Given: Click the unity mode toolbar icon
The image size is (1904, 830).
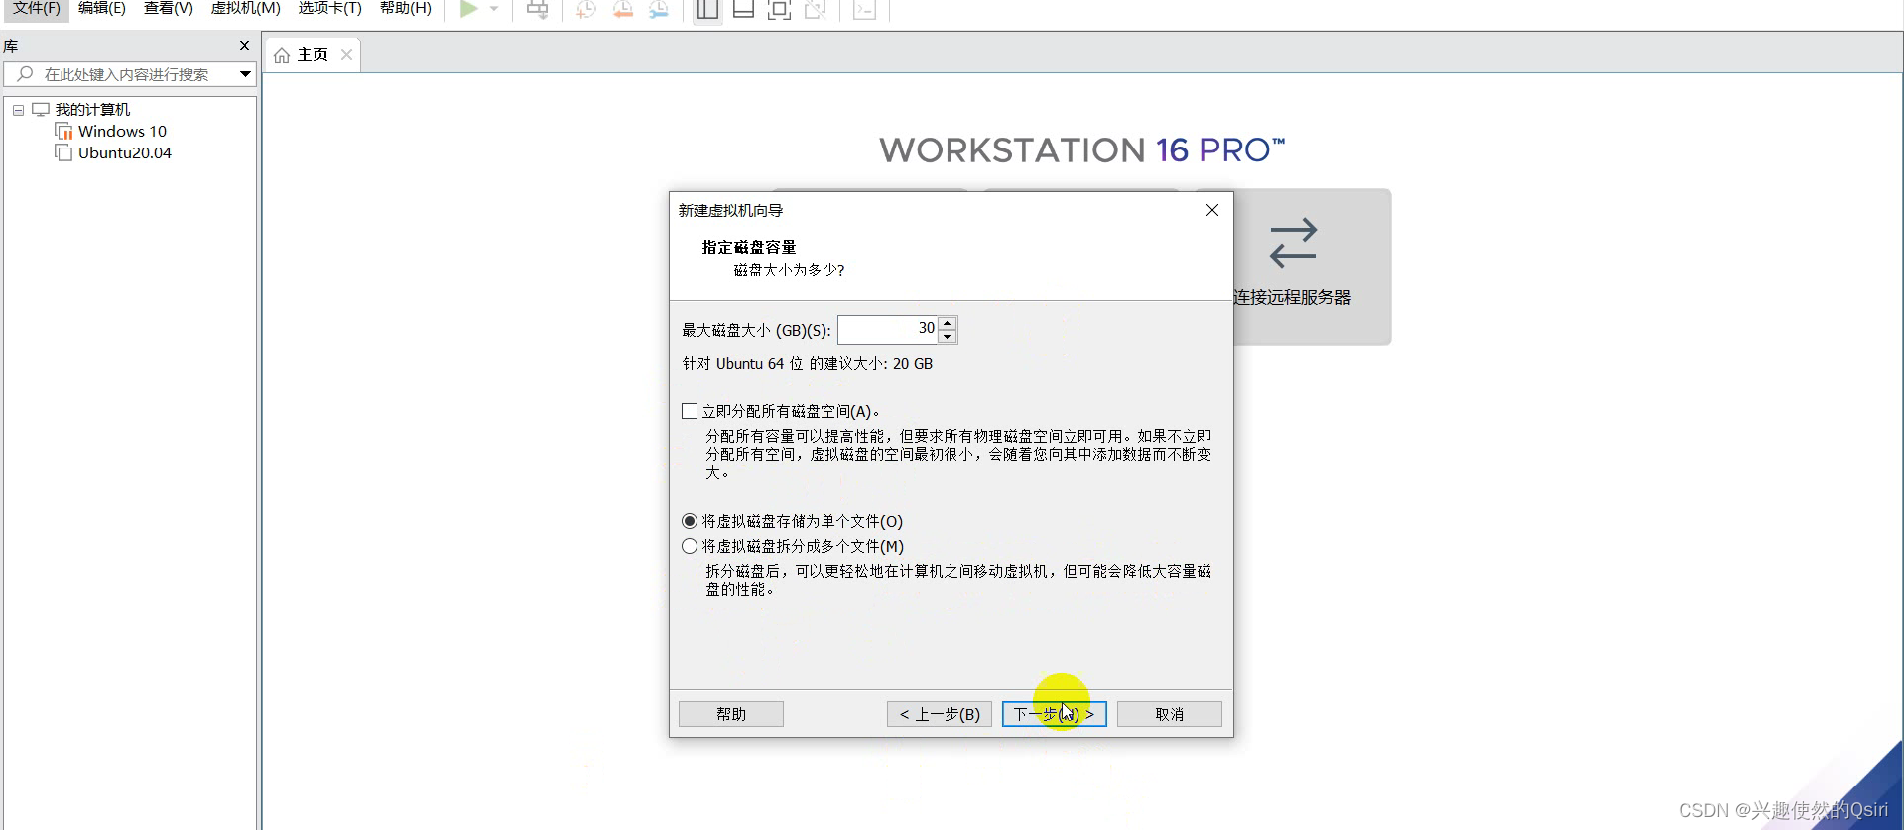Looking at the screenshot, I should coord(815,10).
